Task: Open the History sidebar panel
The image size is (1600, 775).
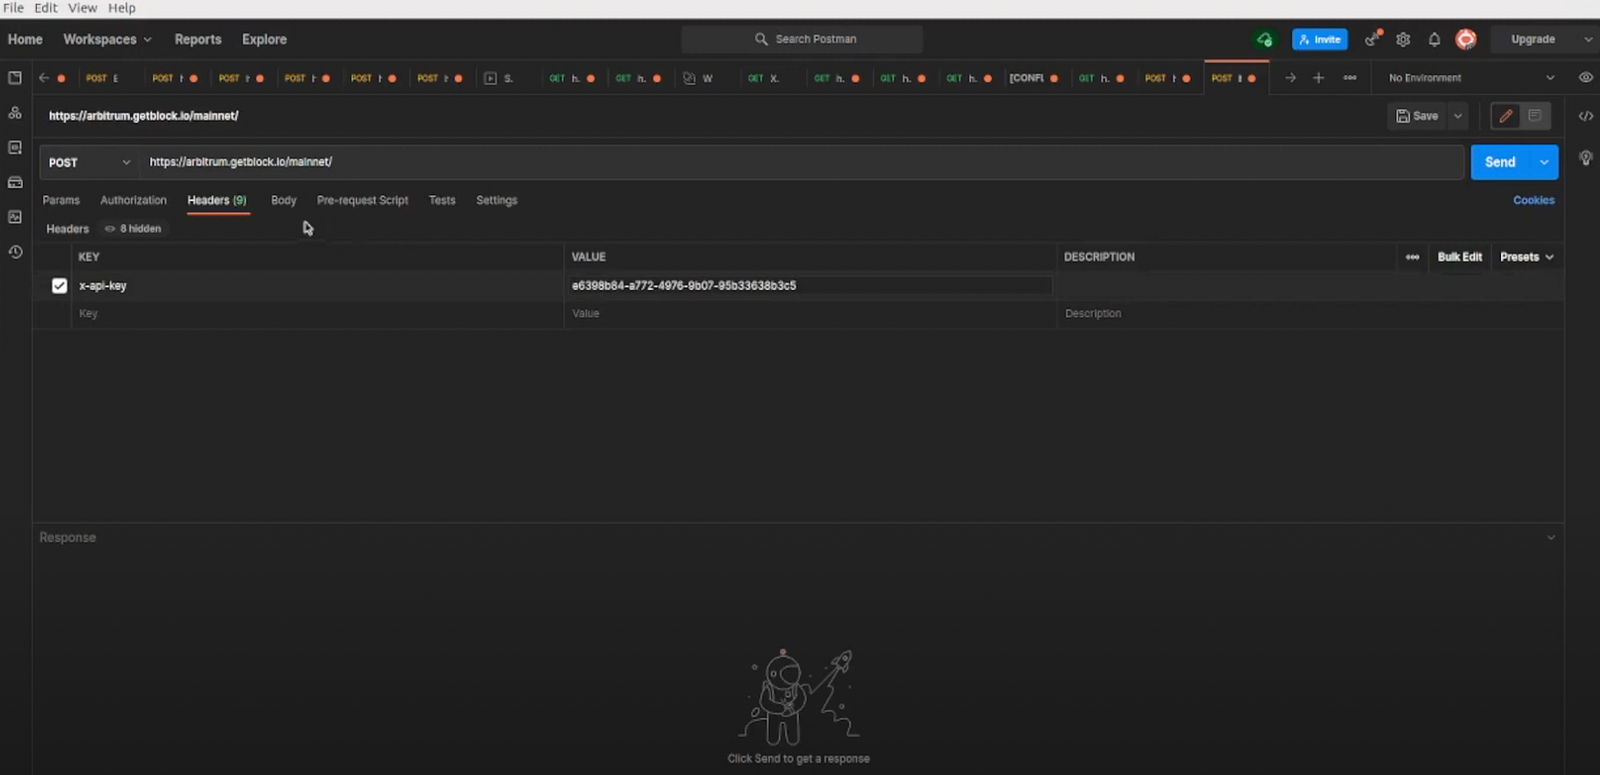Action: coord(15,252)
